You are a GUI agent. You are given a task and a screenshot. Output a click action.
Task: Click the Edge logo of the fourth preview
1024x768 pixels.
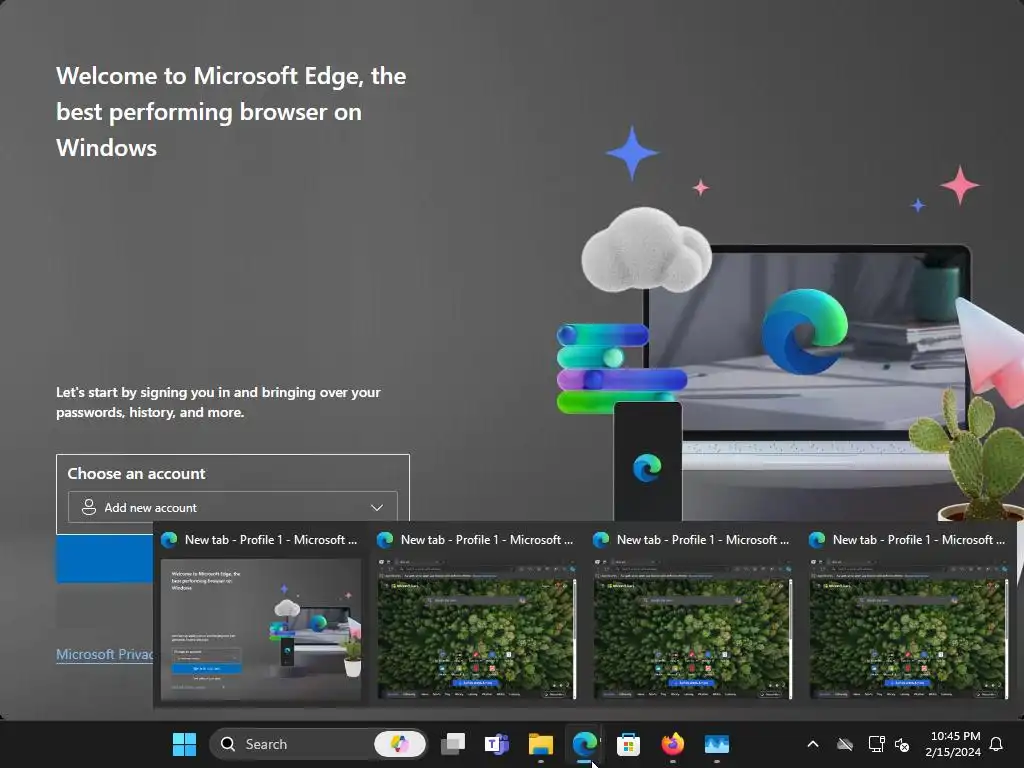[x=817, y=539]
